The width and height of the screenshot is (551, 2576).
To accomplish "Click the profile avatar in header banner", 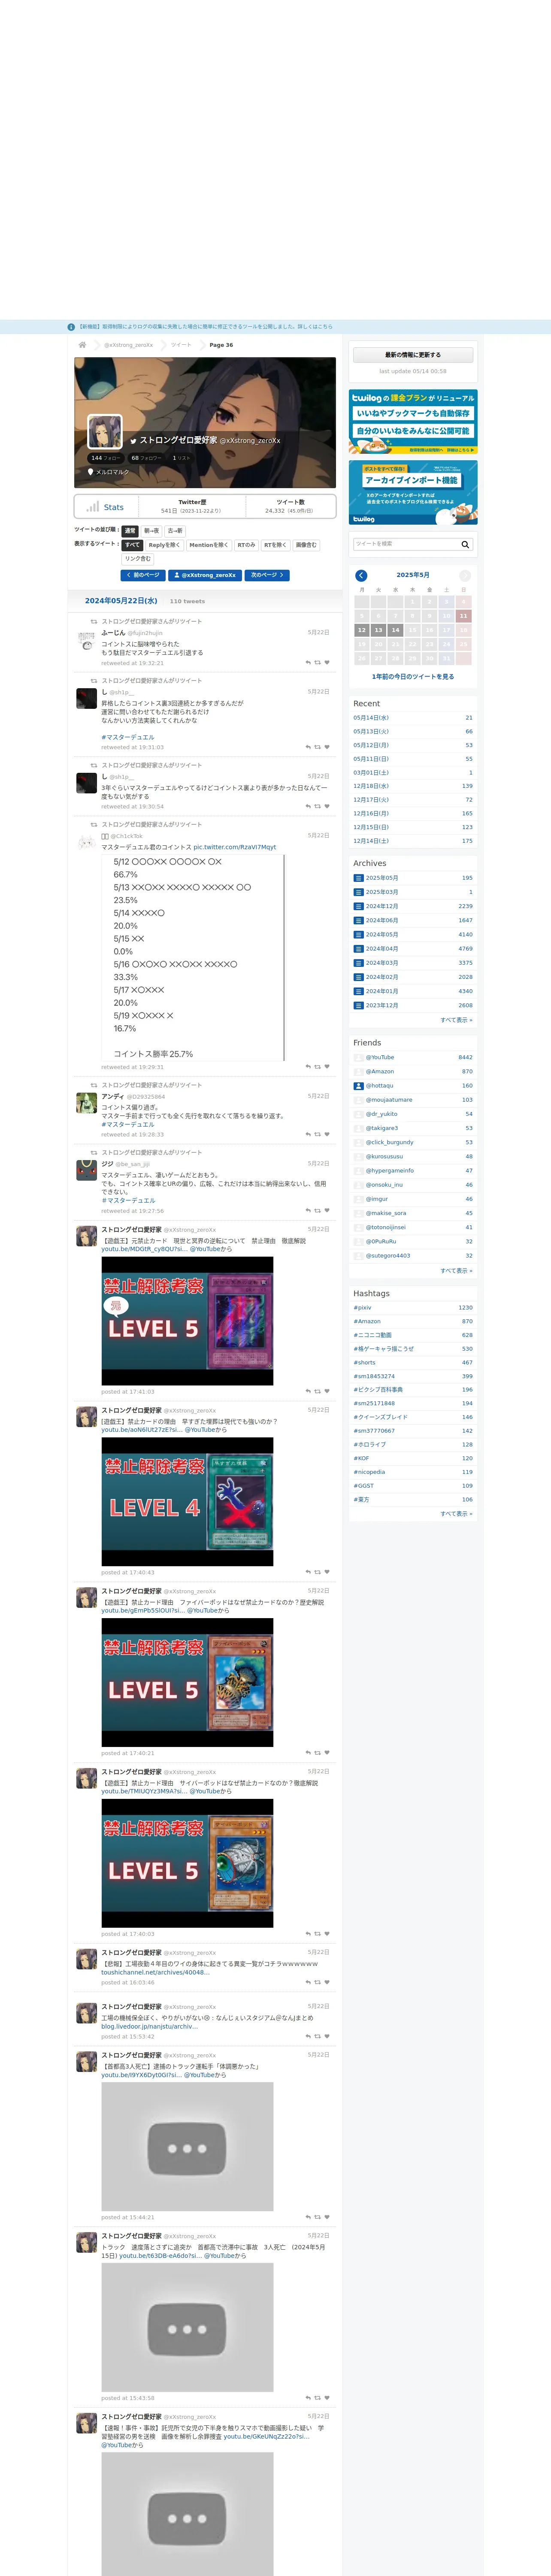I will [x=105, y=432].
